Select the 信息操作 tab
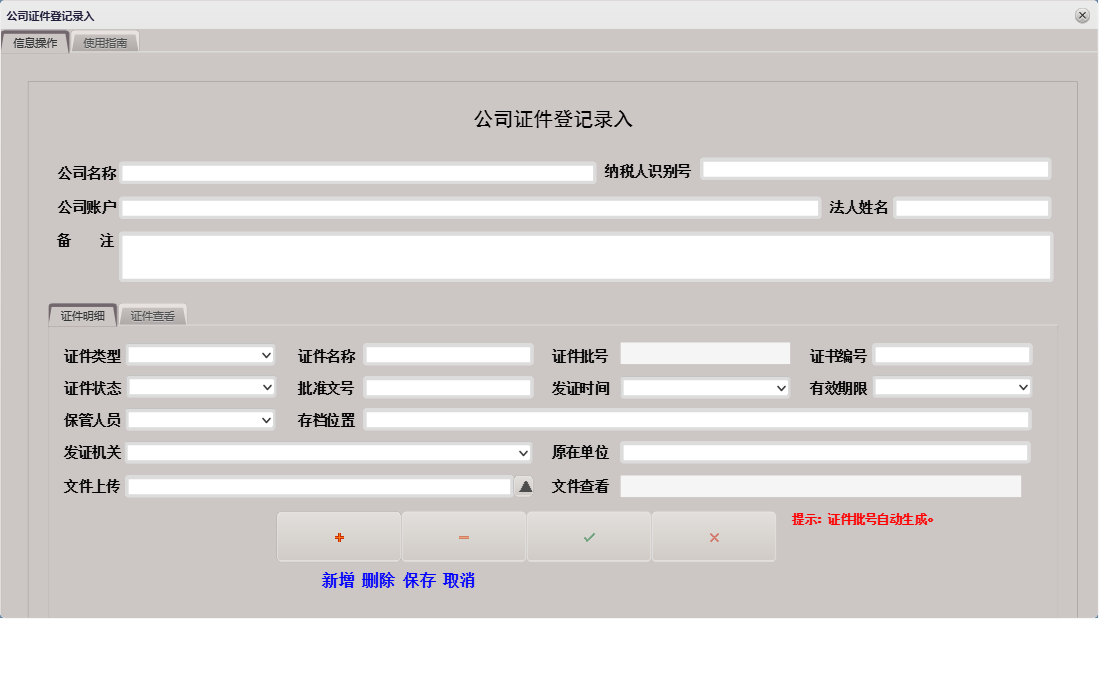Image resolution: width=1105 pixels, height=687 pixels. tap(36, 42)
